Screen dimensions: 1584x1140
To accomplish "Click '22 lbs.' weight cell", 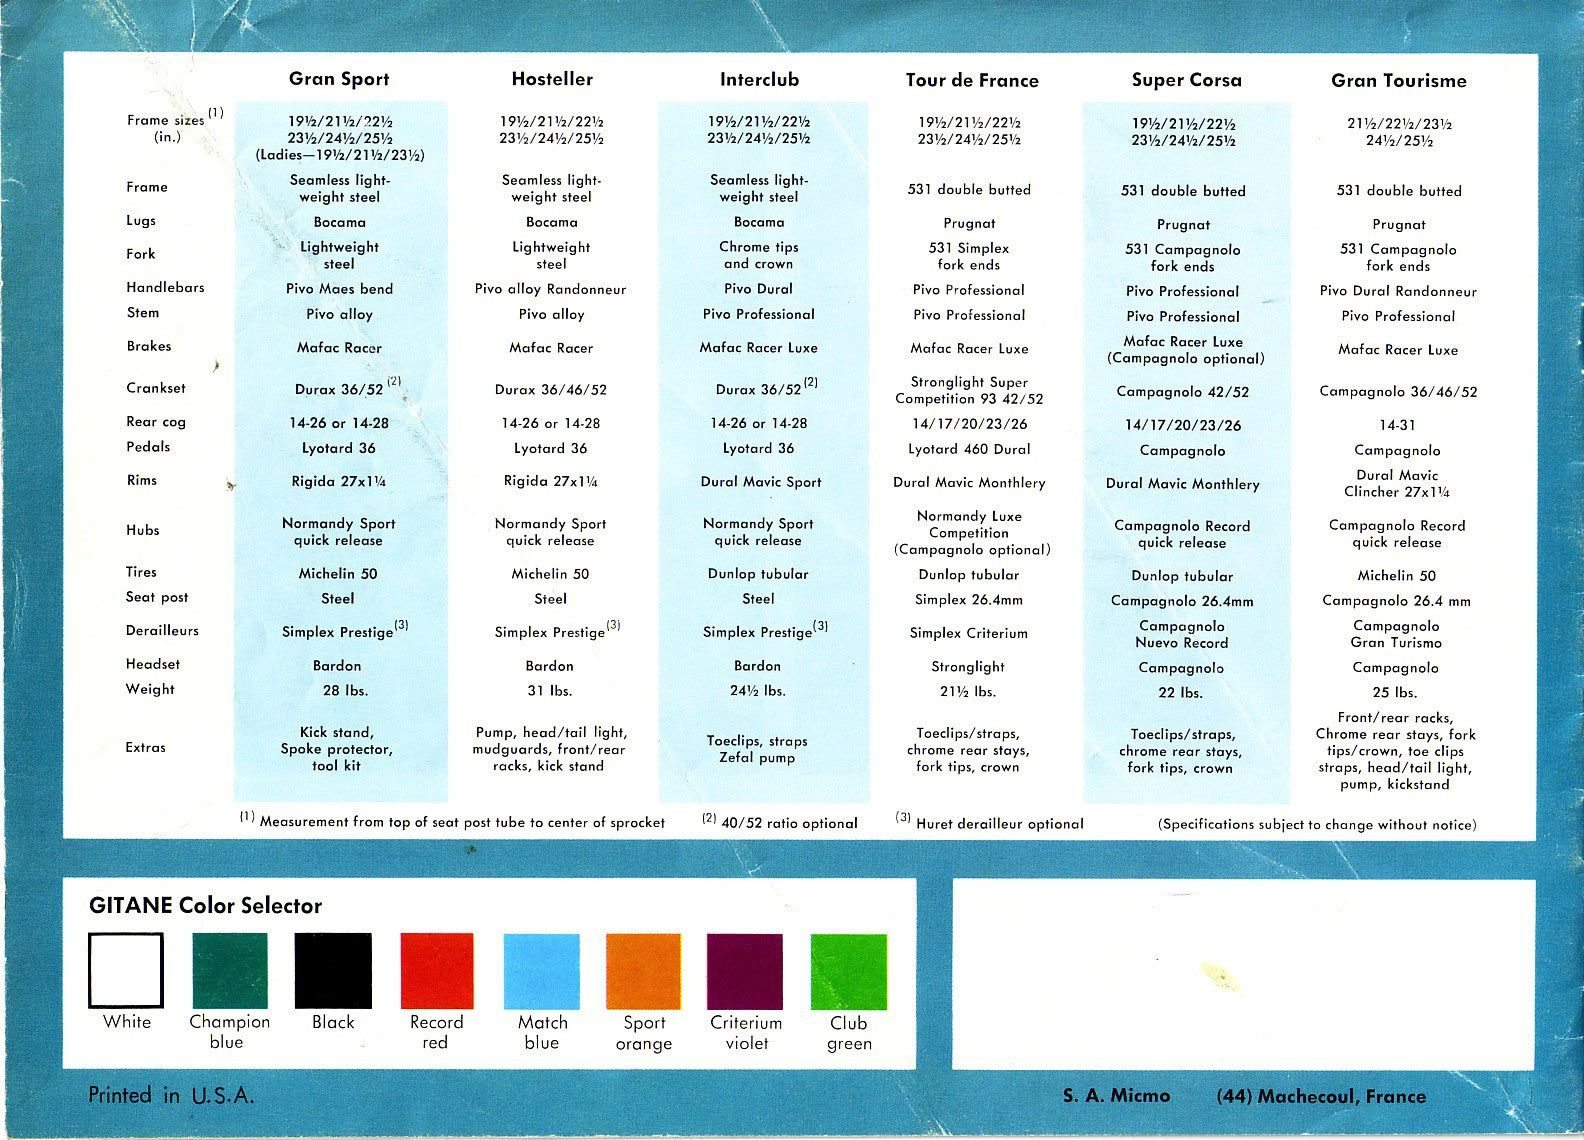I will pos(1181,693).
